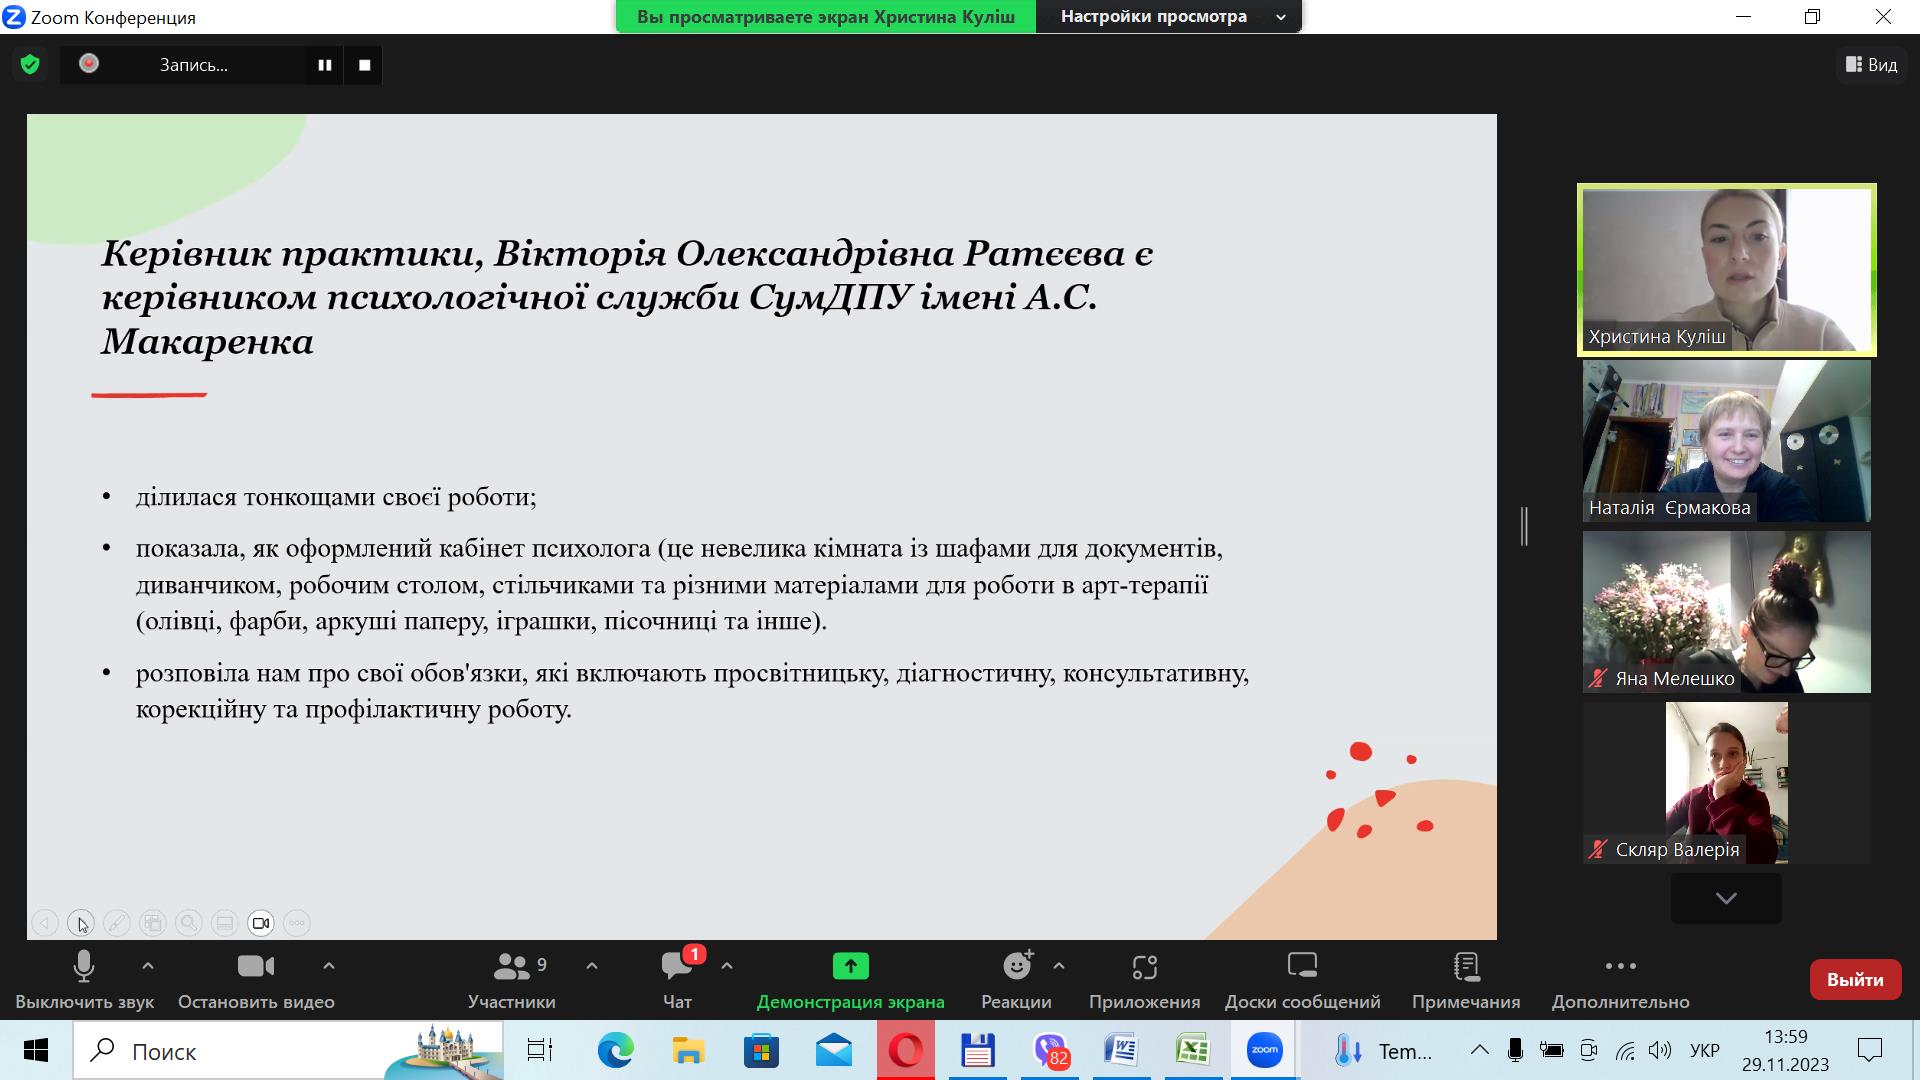Start Демонстрация экрана screen share

point(850,980)
